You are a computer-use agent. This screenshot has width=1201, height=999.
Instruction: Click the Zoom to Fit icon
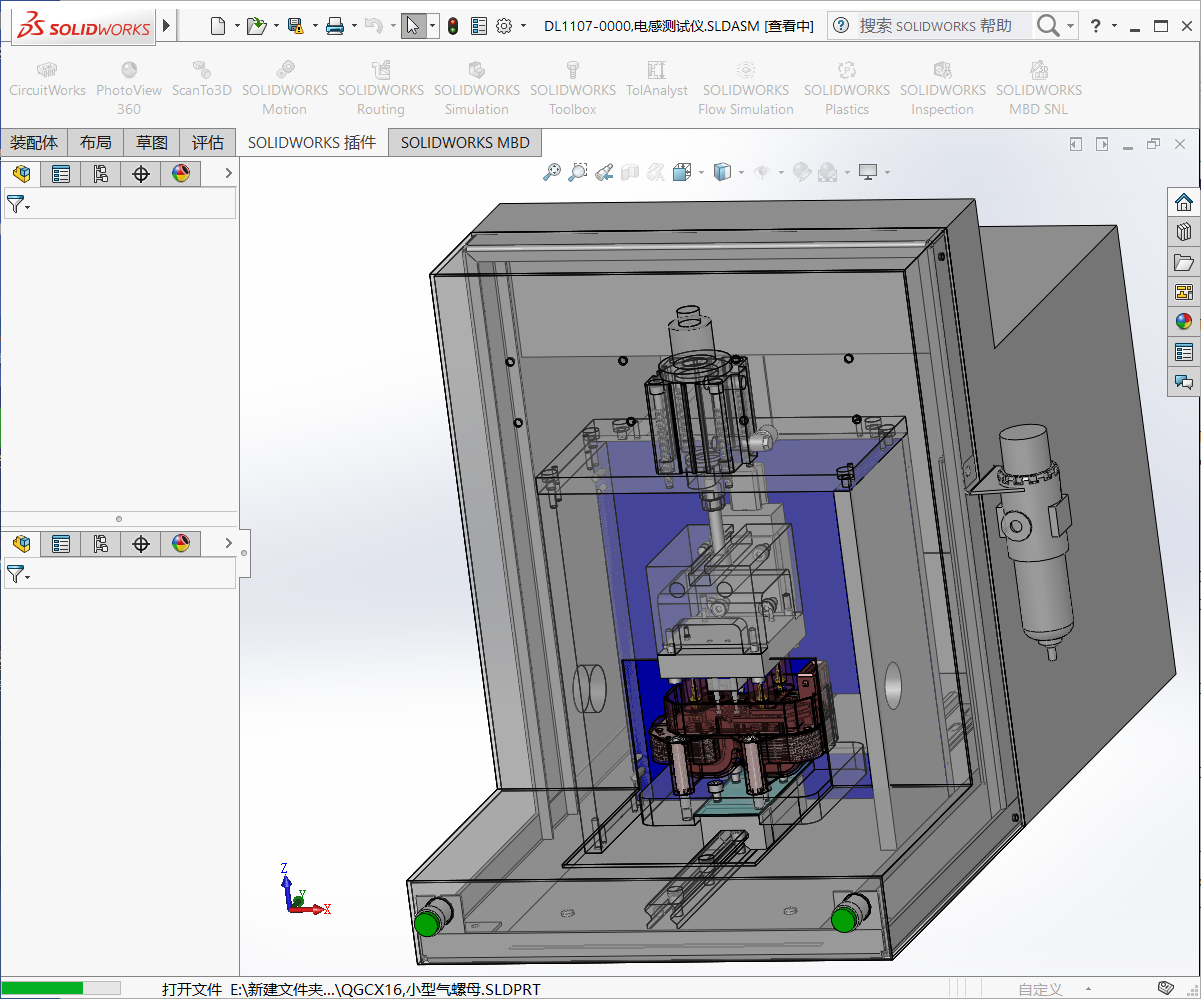[x=551, y=172]
